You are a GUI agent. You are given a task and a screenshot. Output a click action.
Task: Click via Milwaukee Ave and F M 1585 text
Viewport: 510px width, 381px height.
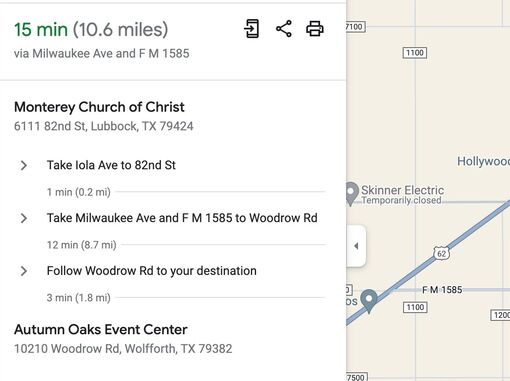[102, 53]
